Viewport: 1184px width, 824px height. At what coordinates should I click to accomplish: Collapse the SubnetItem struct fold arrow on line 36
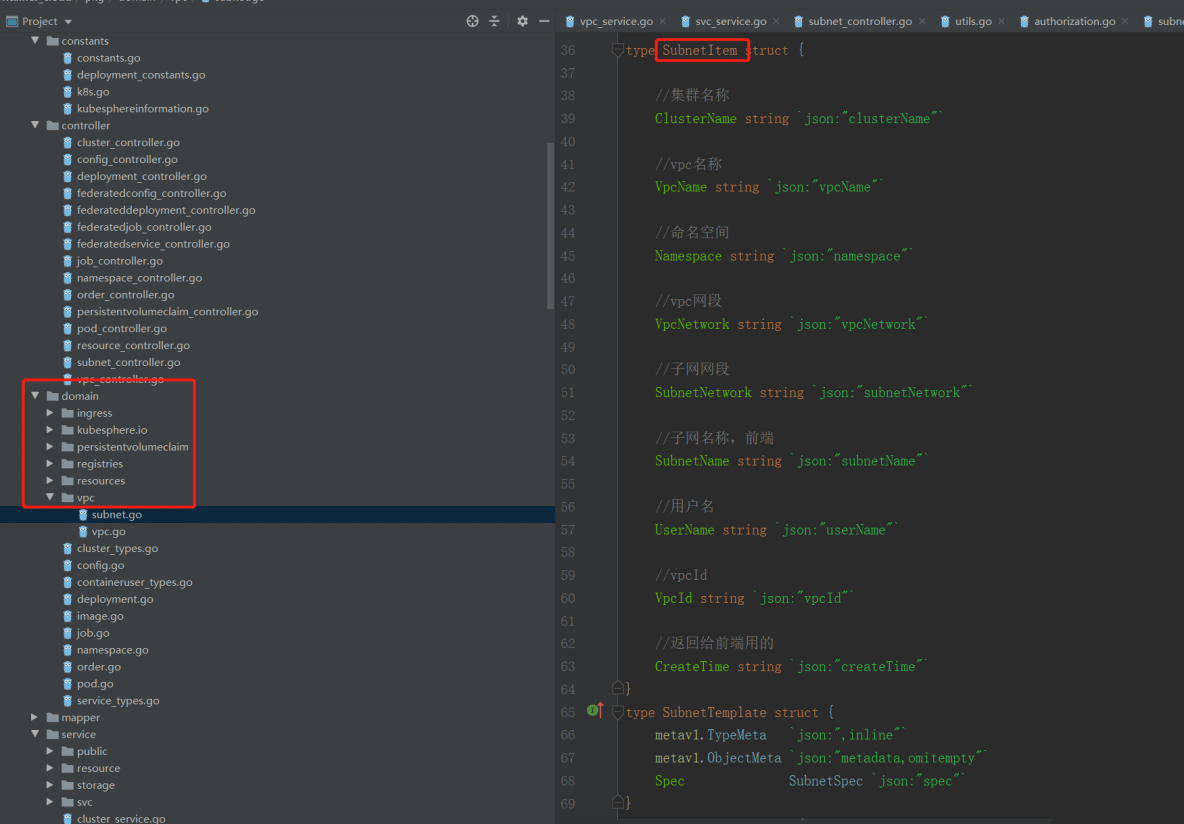pos(617,49)
